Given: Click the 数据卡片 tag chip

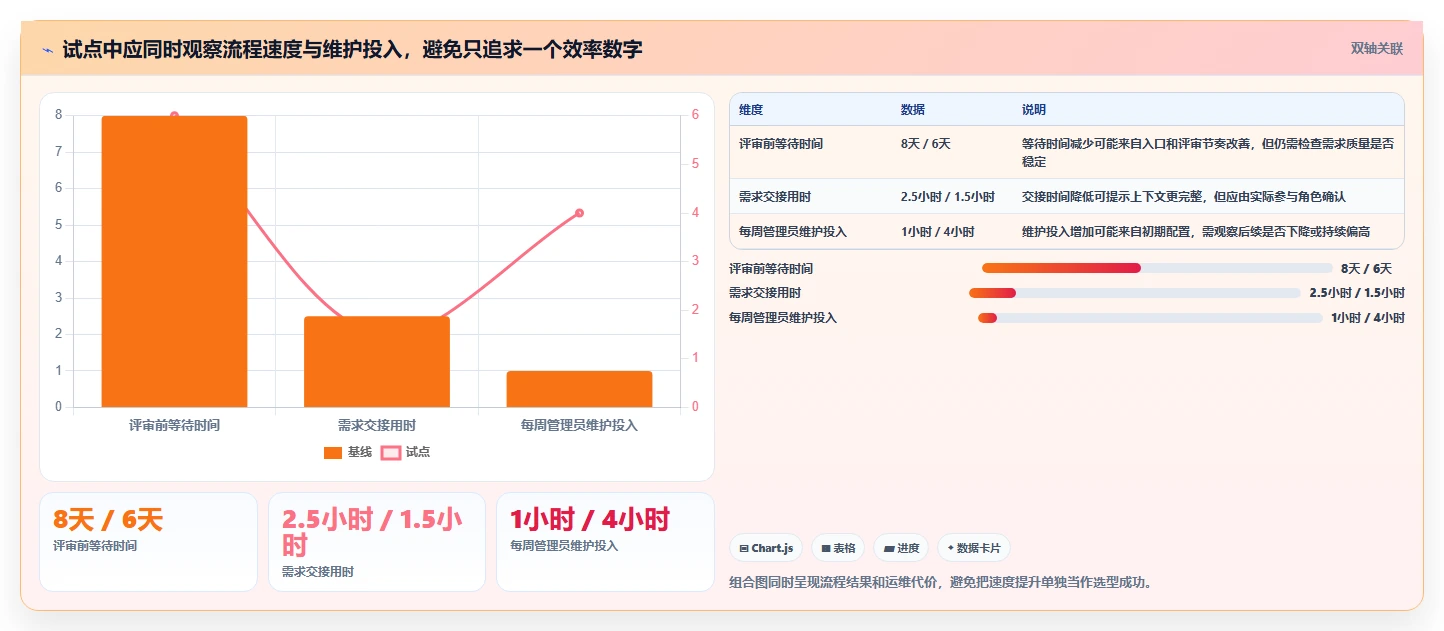Looking at the screenshot, I should (x=973, y=548).
